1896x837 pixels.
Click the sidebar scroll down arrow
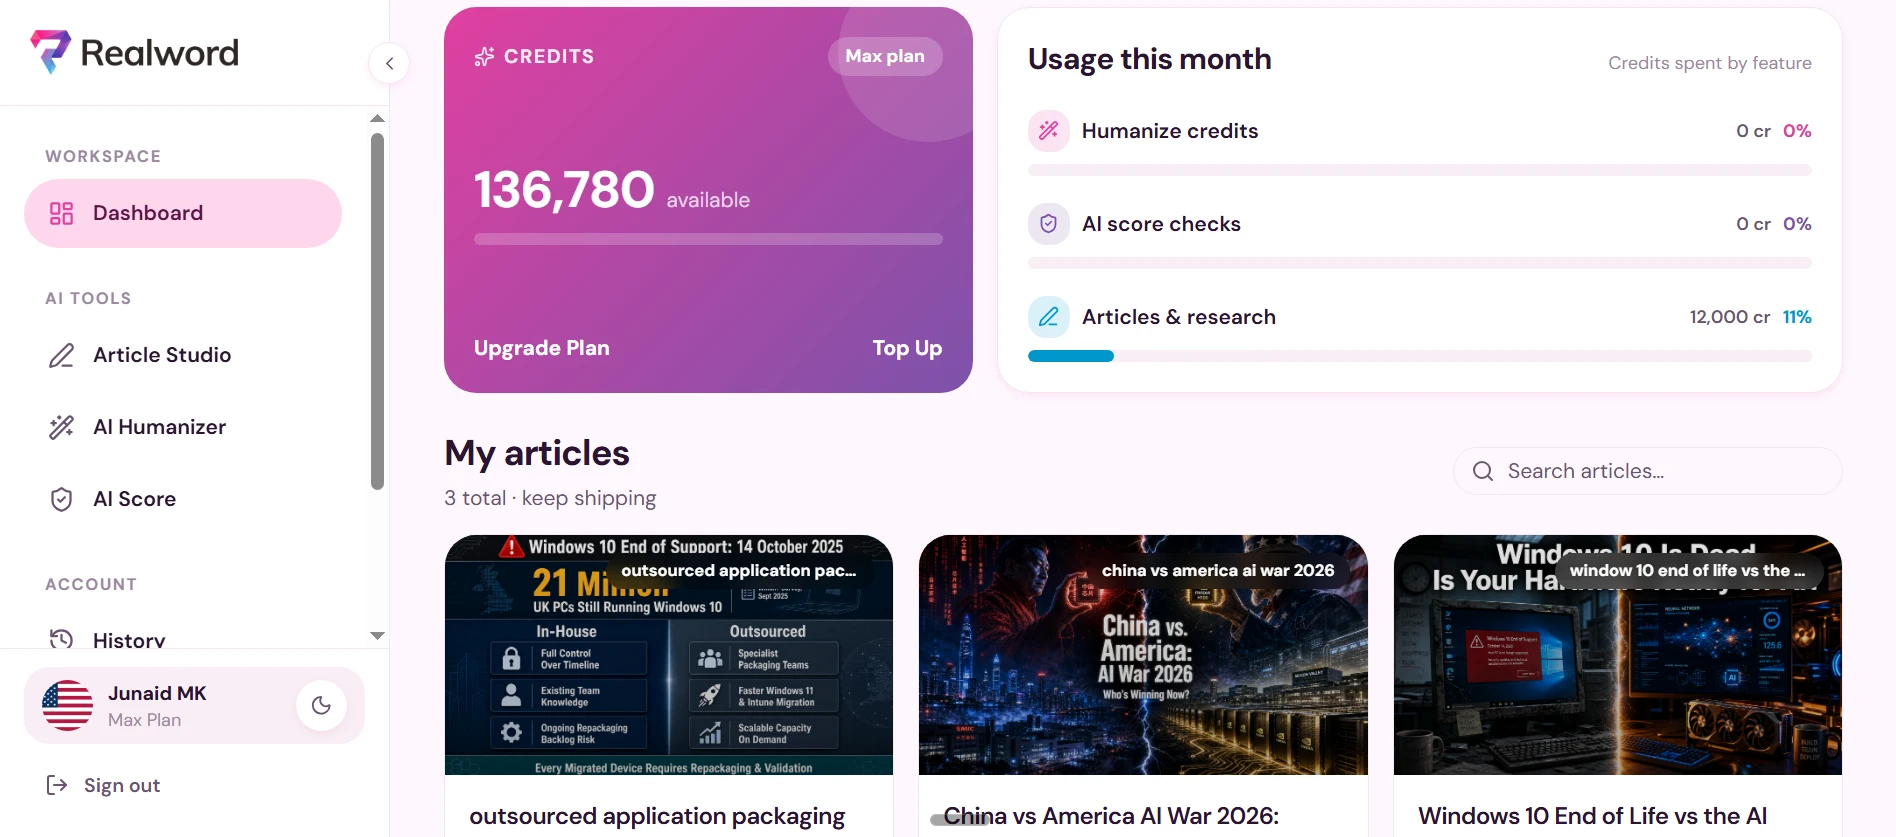click(377, 636)
